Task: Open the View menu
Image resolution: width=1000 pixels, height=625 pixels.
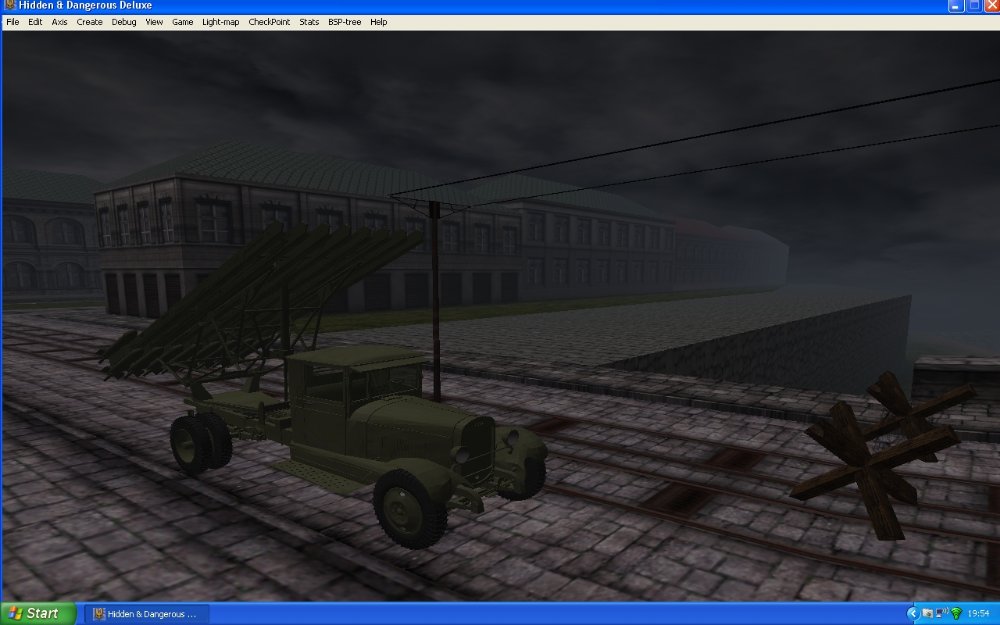Action: 153,21
